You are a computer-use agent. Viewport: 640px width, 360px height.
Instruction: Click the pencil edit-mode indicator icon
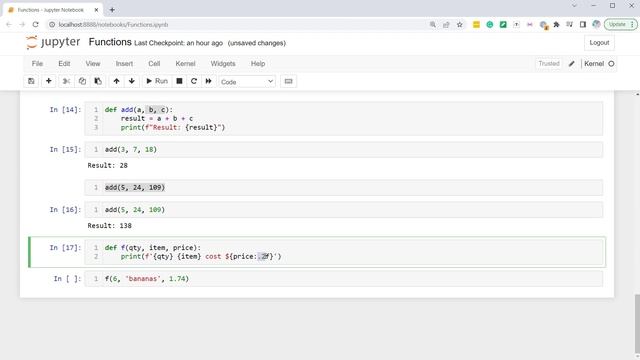572,64
